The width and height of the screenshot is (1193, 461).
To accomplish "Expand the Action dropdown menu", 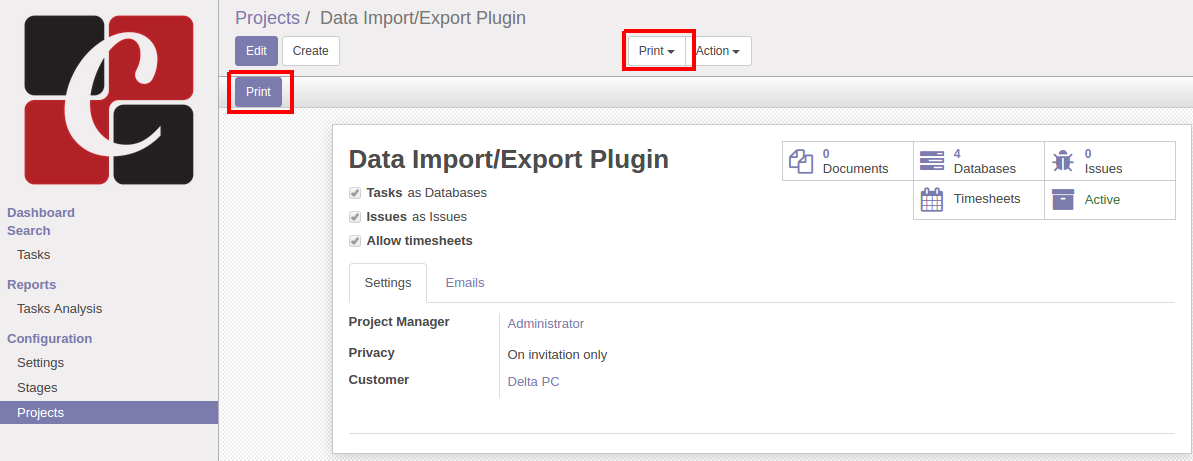I will click(x=718, y=51).
